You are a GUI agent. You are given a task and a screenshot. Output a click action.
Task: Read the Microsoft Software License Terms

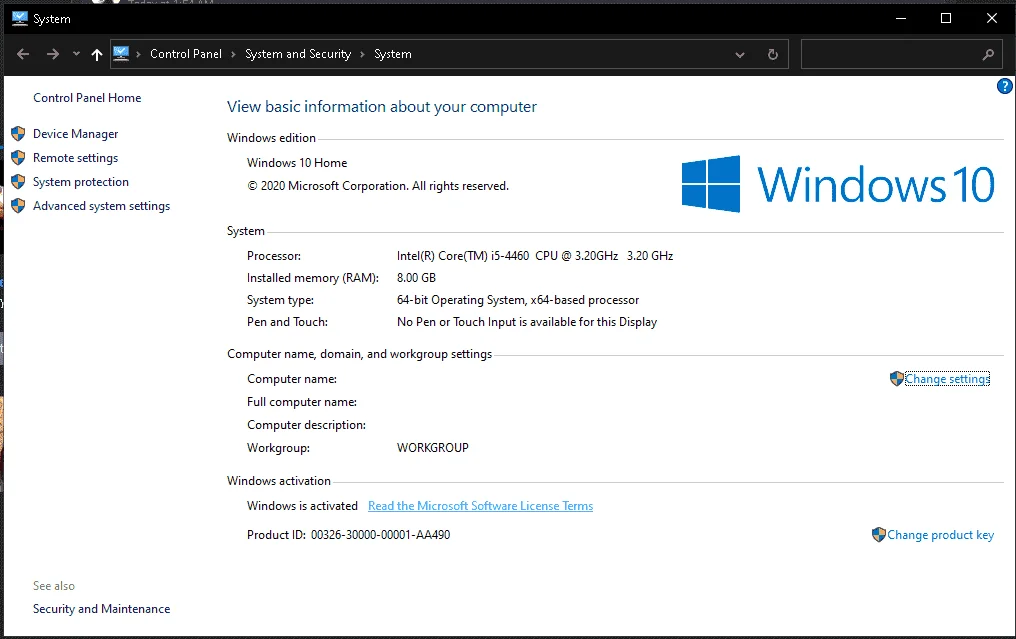coord(481,506)
